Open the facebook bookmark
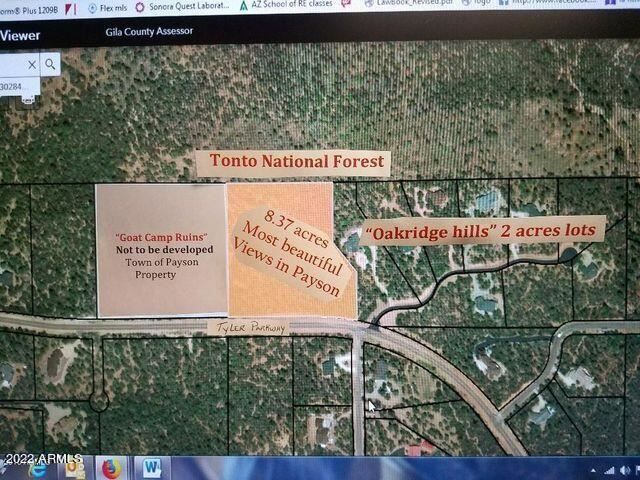This screenshot has height=480, width=640. click(x=548, y=2)
